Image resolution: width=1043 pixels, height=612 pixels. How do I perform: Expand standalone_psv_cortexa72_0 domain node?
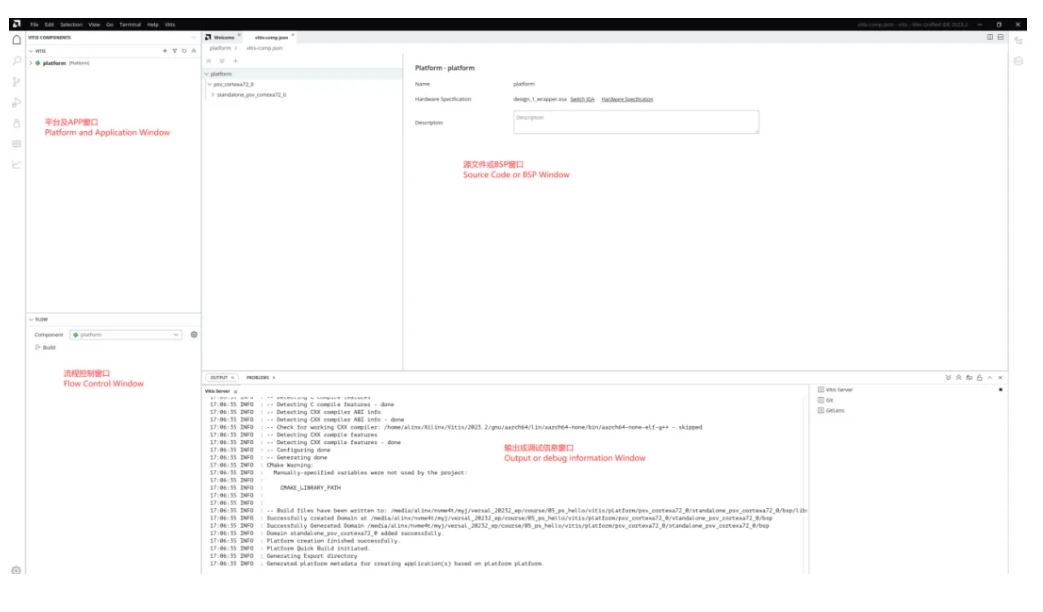[212, 94]
